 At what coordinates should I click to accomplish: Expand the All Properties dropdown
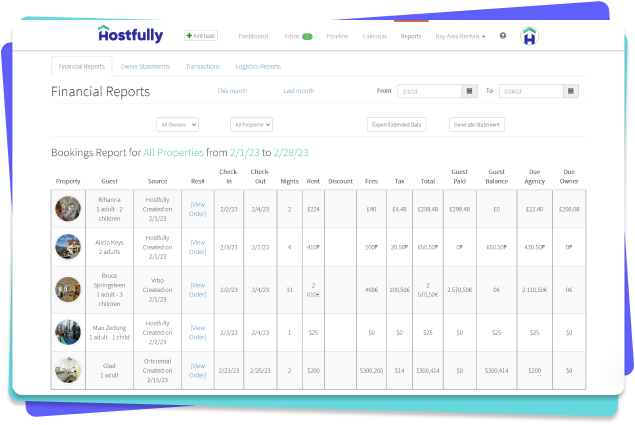tap(251, 125)
